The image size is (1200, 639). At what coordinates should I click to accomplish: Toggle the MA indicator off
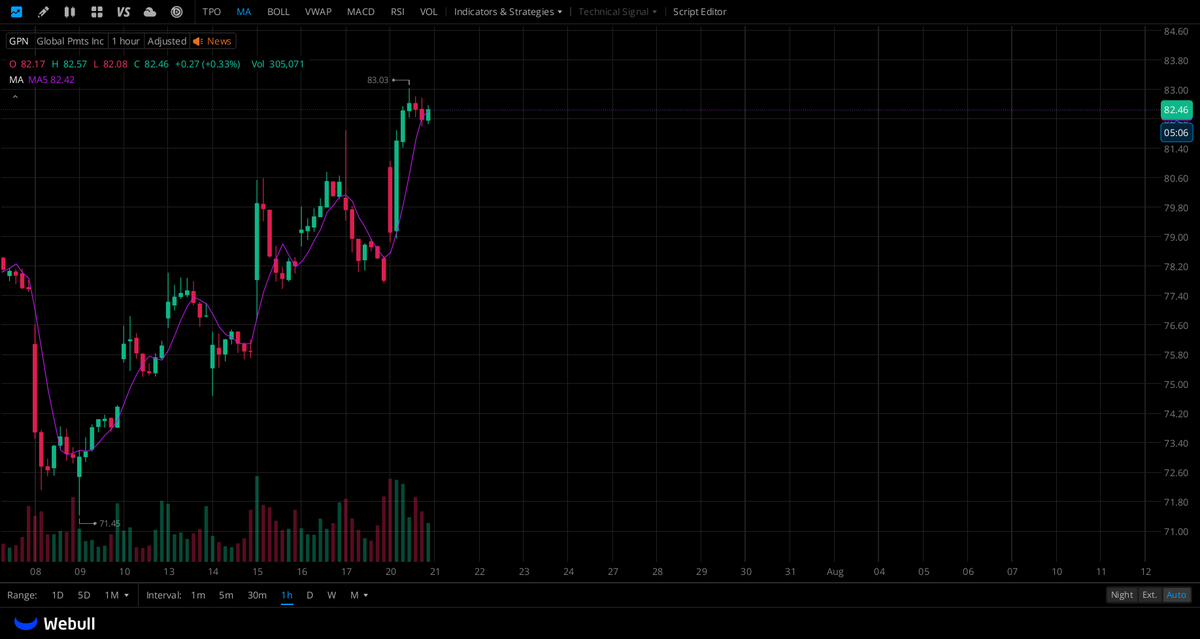[244, 12]
